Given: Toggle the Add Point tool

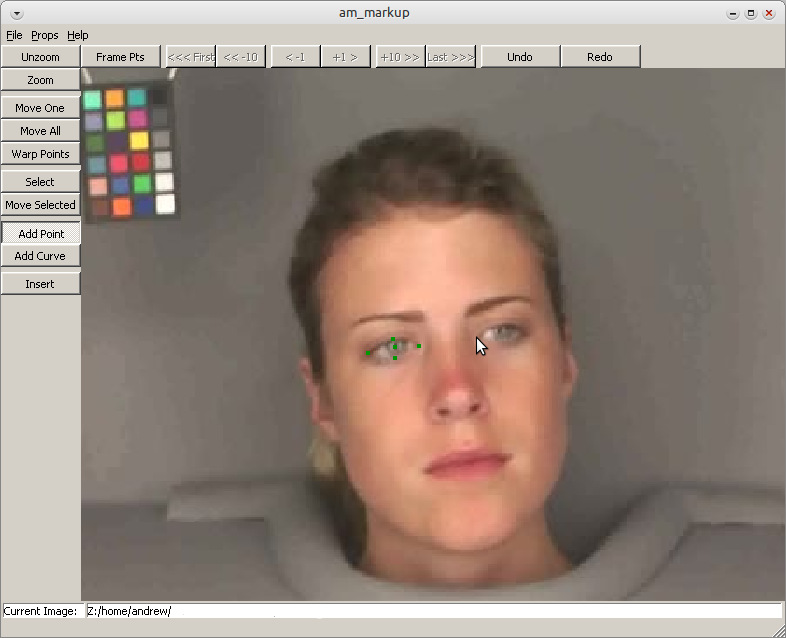Looking at the screenshot, I should click(41, 234).
